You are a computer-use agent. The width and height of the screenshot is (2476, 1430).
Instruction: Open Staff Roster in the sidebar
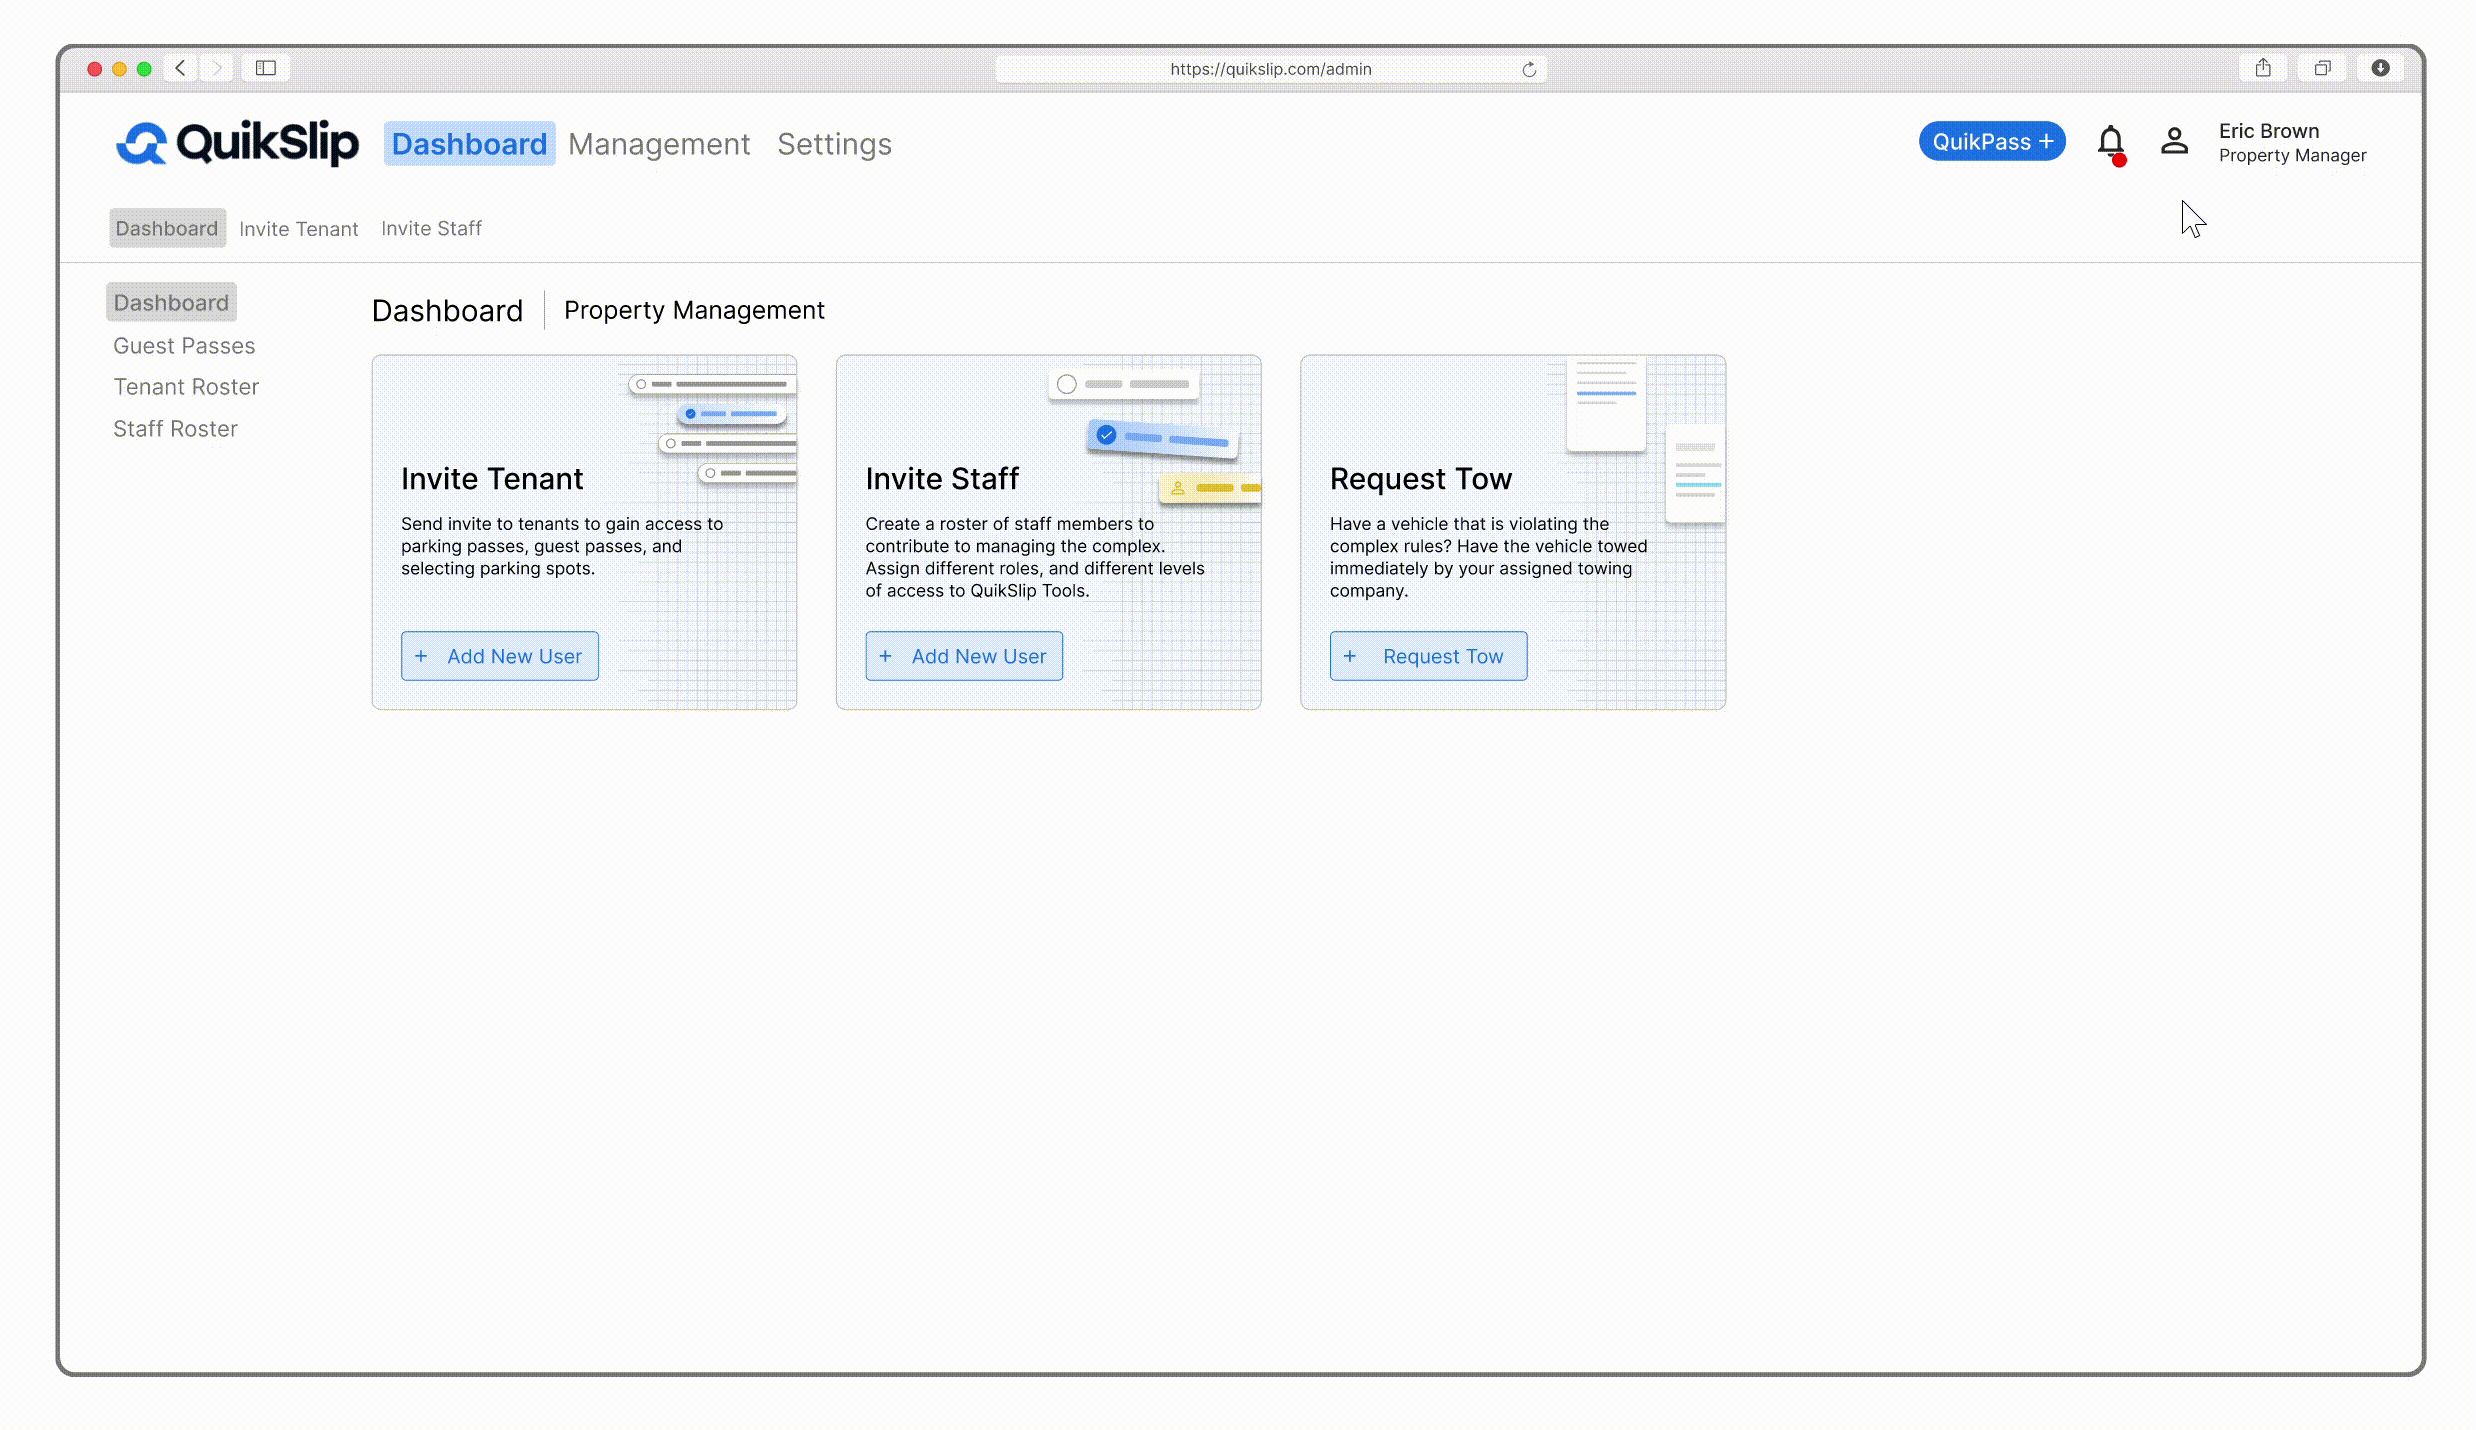(175, 429)
